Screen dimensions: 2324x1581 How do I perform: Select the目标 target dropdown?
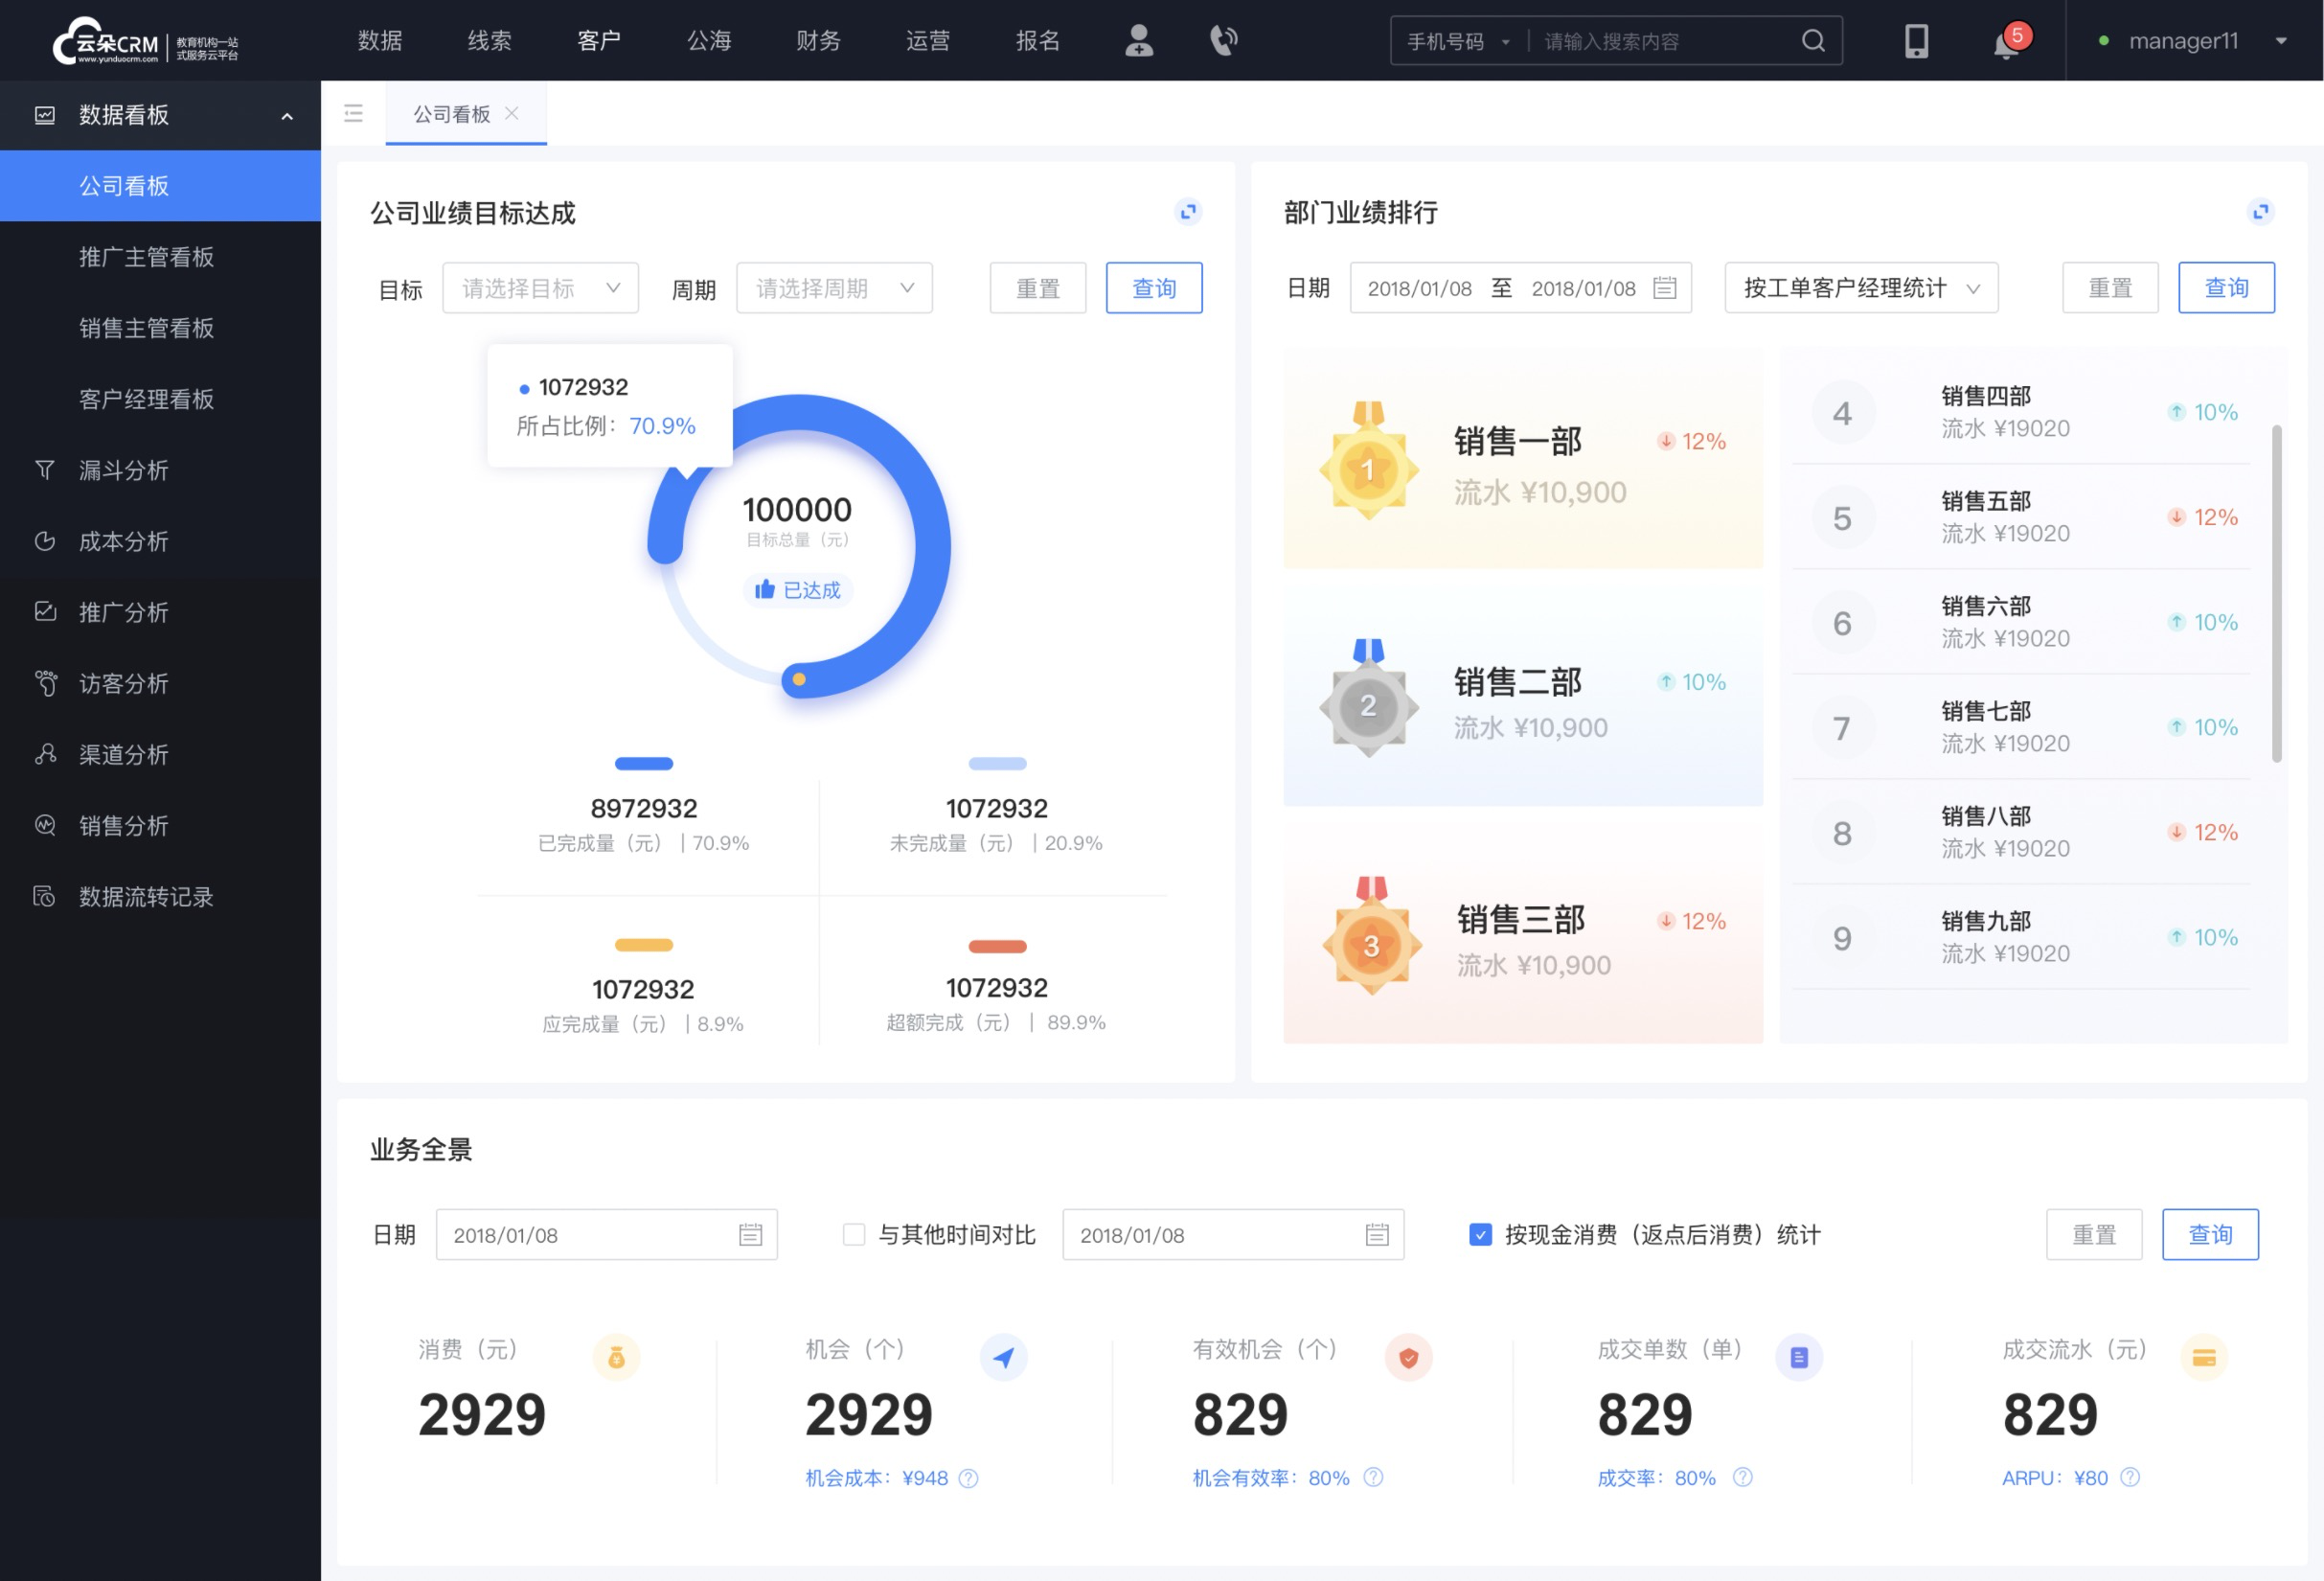537,289
